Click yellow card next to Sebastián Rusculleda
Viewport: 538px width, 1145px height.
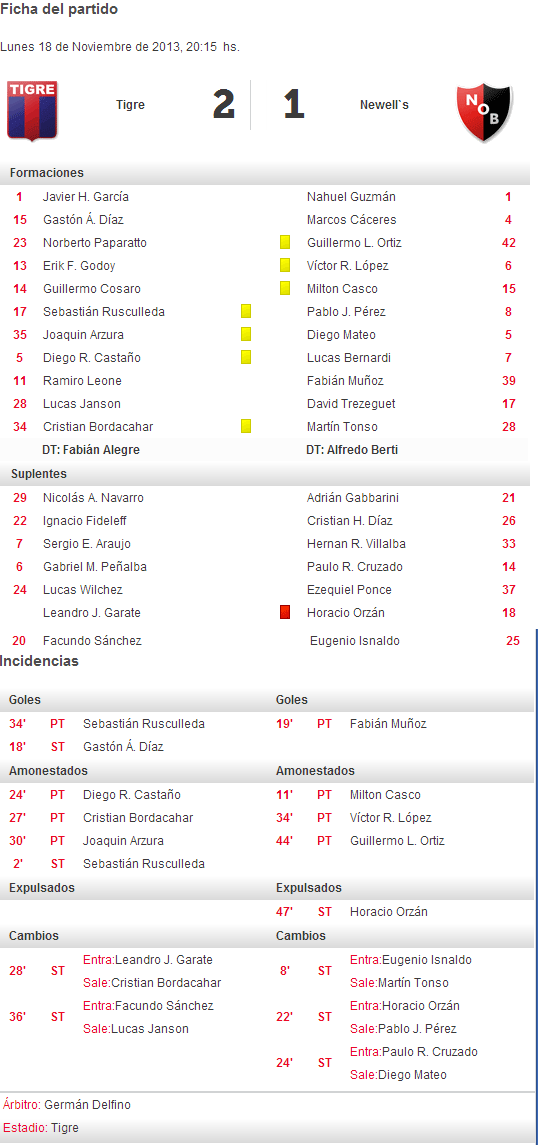(x=246, y=311)
